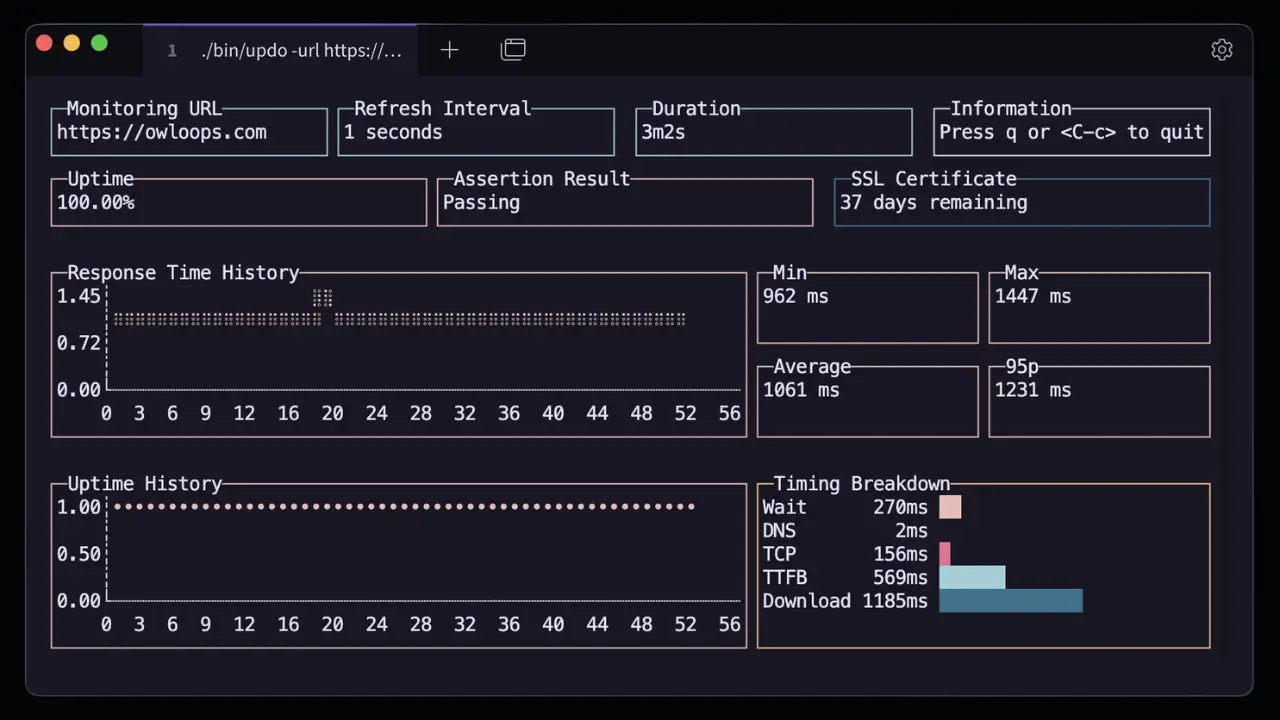
Task: Maximize window using green button
Action: coord(99,43)
